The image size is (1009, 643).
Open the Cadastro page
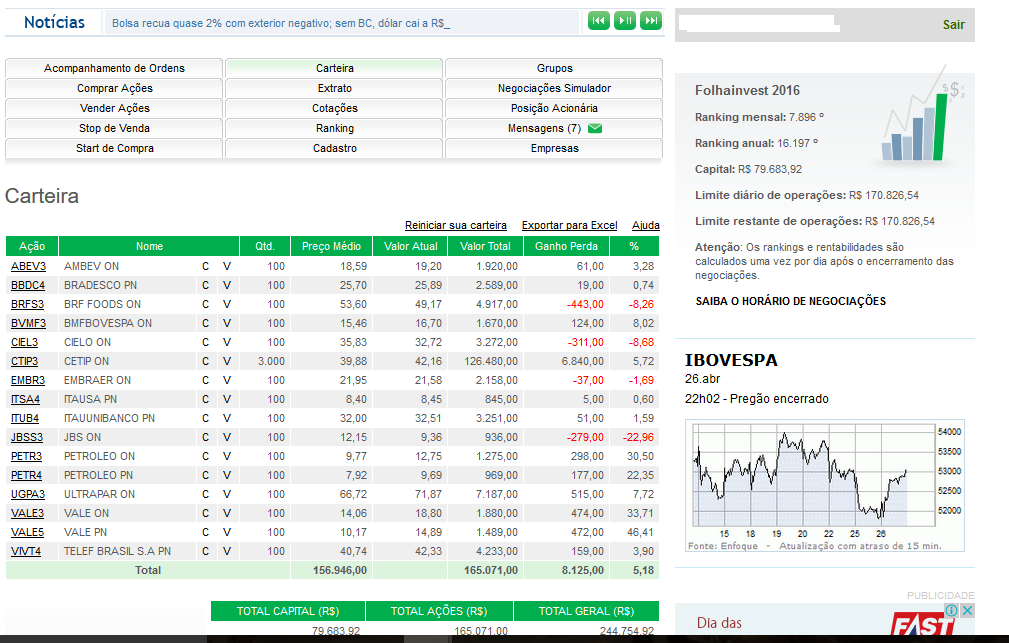[x=334, y=148]
